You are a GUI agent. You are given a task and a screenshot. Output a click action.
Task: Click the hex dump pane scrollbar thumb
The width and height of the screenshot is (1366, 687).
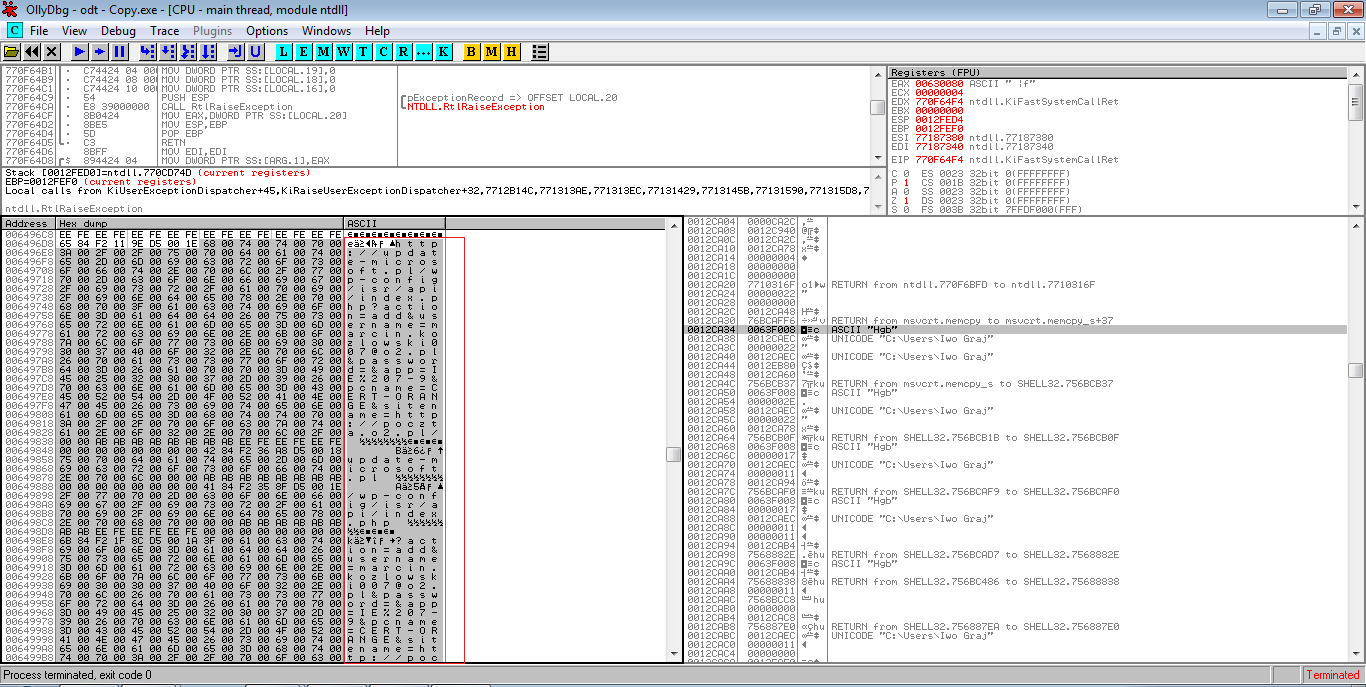(x=674, y=454)
